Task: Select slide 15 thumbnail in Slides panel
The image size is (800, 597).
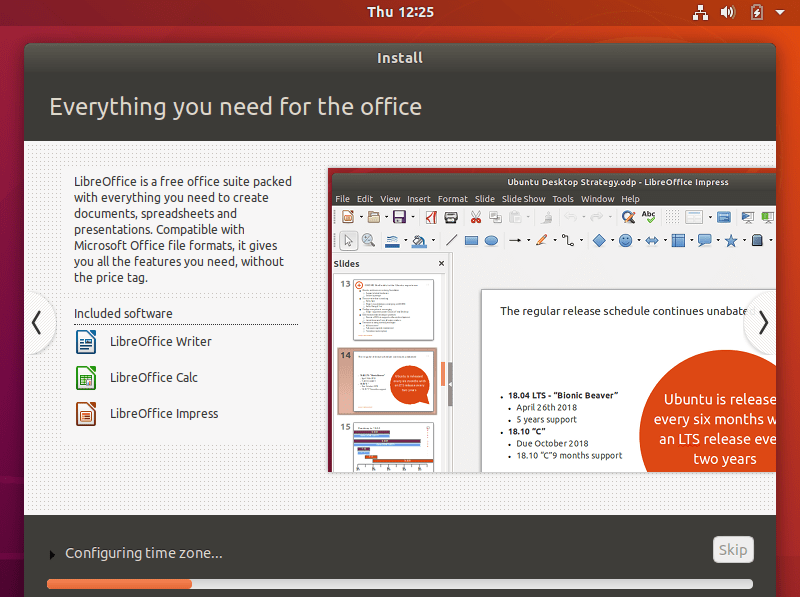Action: click(x=393, y=446)
